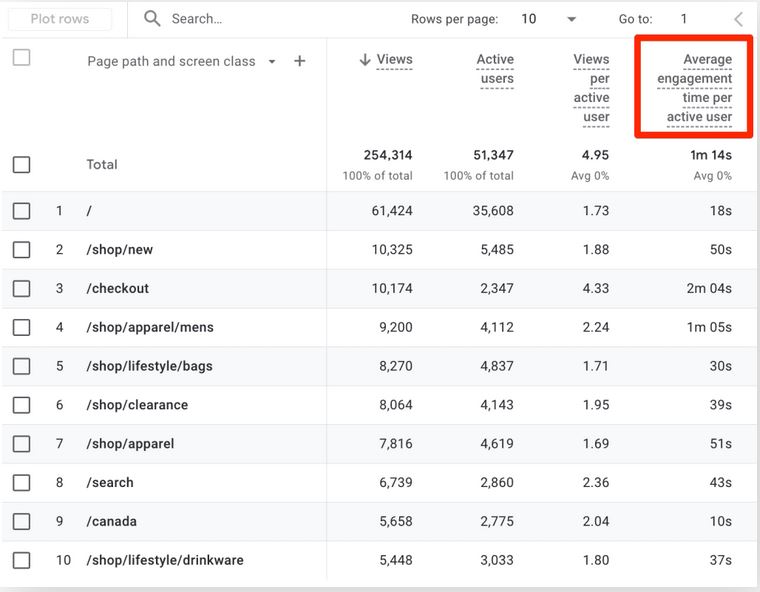Select the /shop/lifestyle/drinkware checkbox
The height and width of the screenshot is (592, 760).
point(21,560)
